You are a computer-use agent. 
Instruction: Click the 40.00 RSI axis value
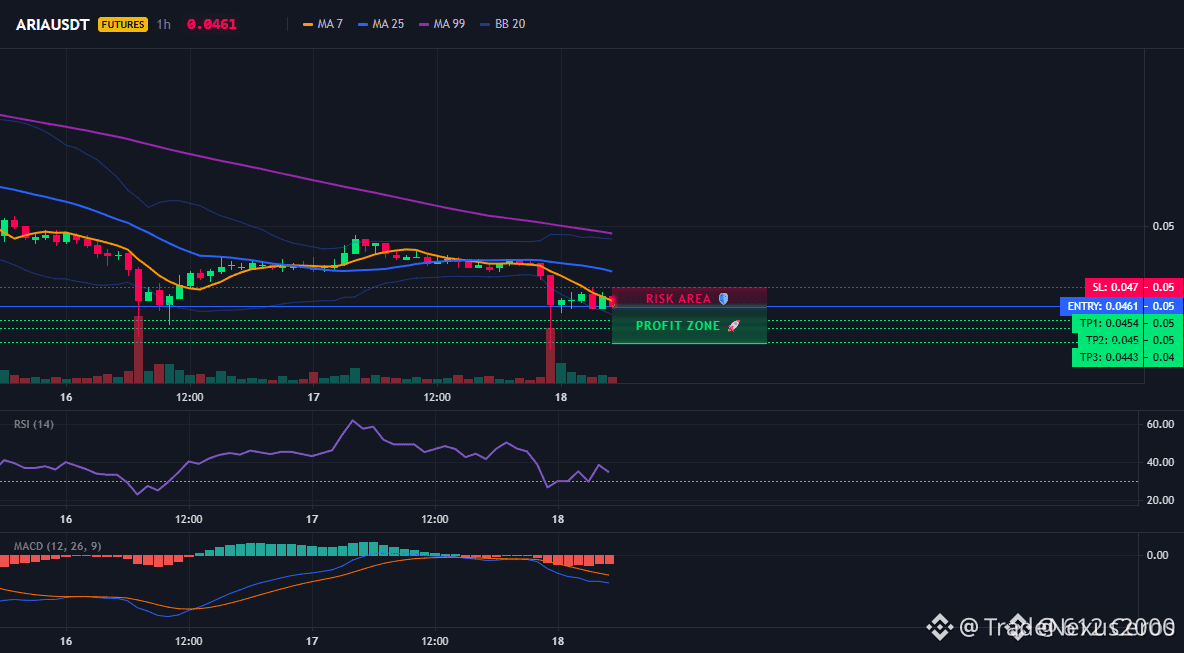coord(1160,462)
